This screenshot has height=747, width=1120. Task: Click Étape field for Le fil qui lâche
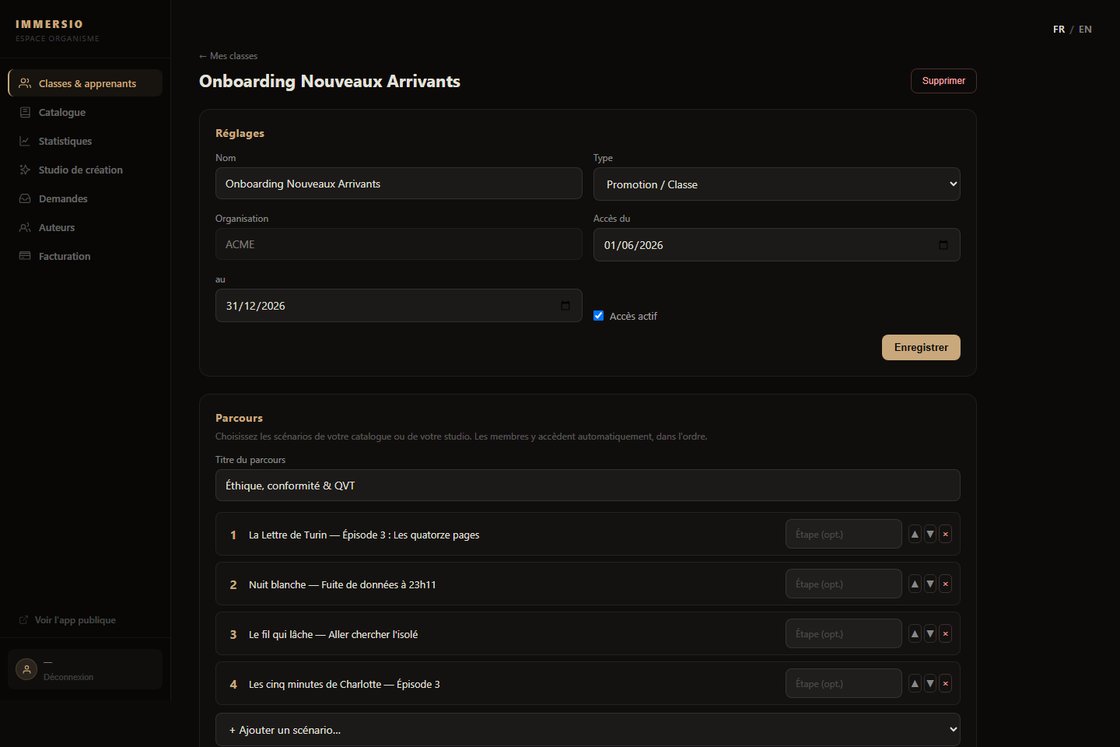click(844, 634)
